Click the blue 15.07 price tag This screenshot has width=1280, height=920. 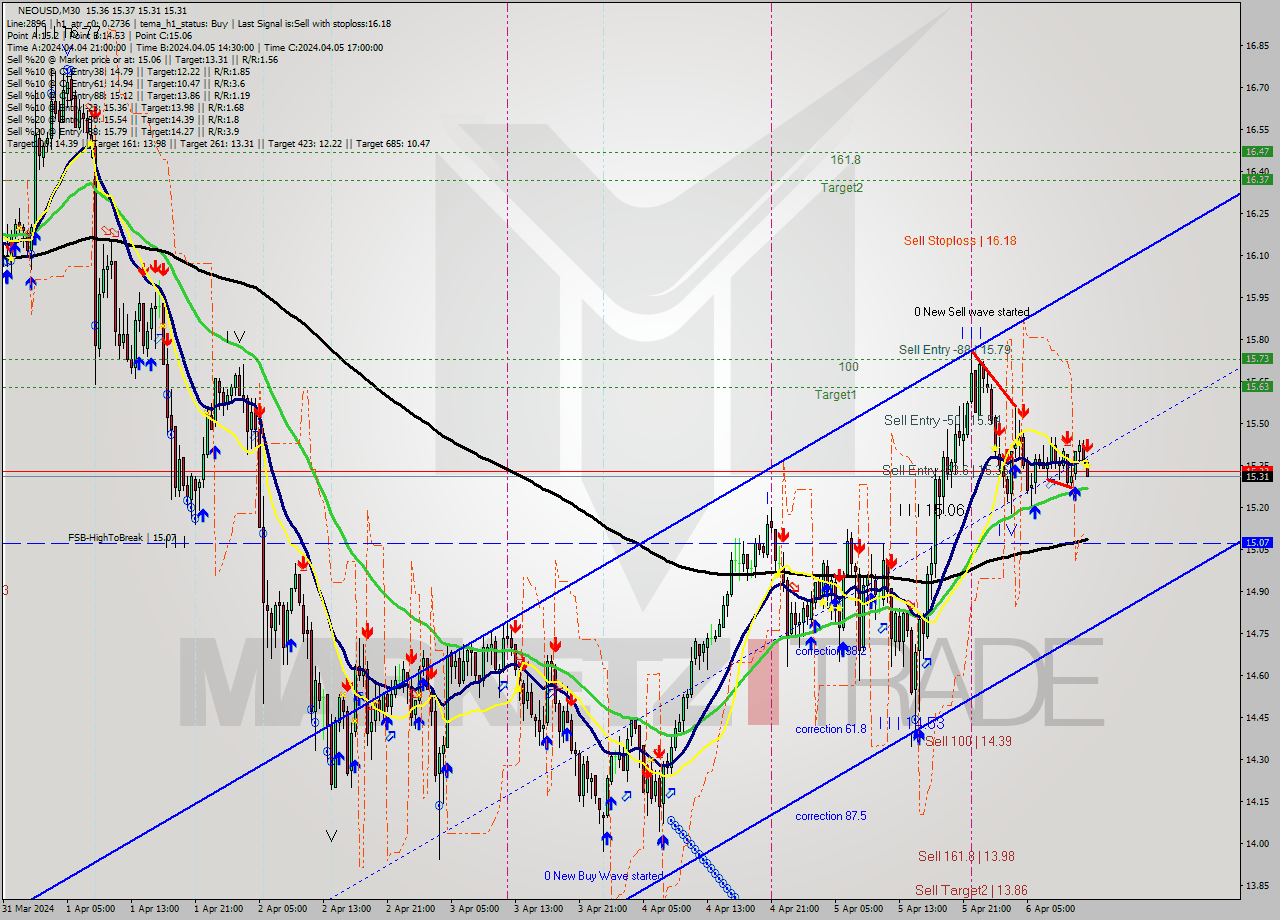pos(1257,542)
